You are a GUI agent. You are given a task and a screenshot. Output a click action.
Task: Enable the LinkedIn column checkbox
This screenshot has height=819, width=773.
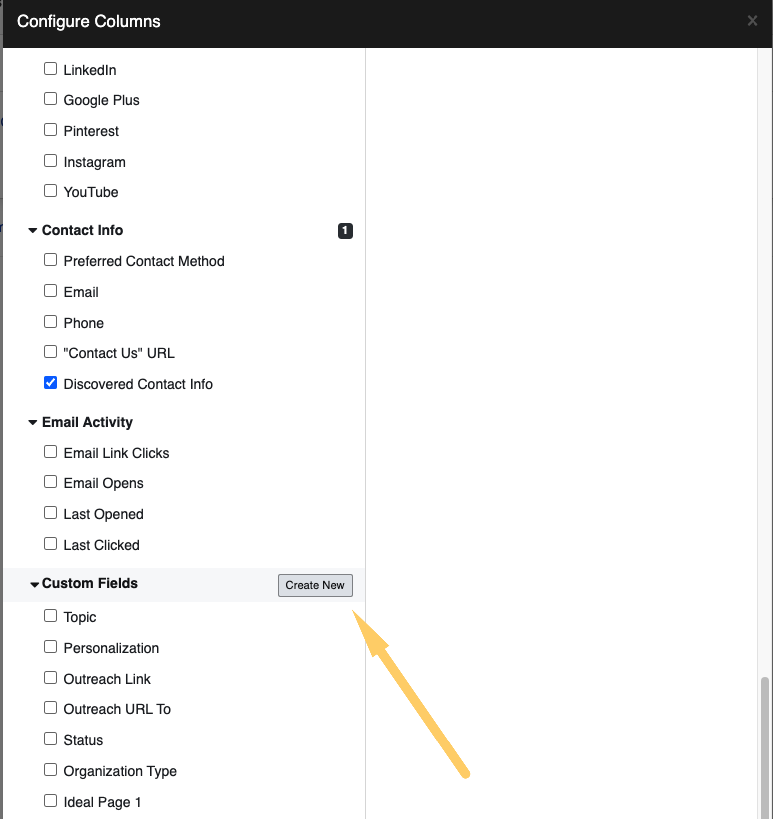(50, 69)
